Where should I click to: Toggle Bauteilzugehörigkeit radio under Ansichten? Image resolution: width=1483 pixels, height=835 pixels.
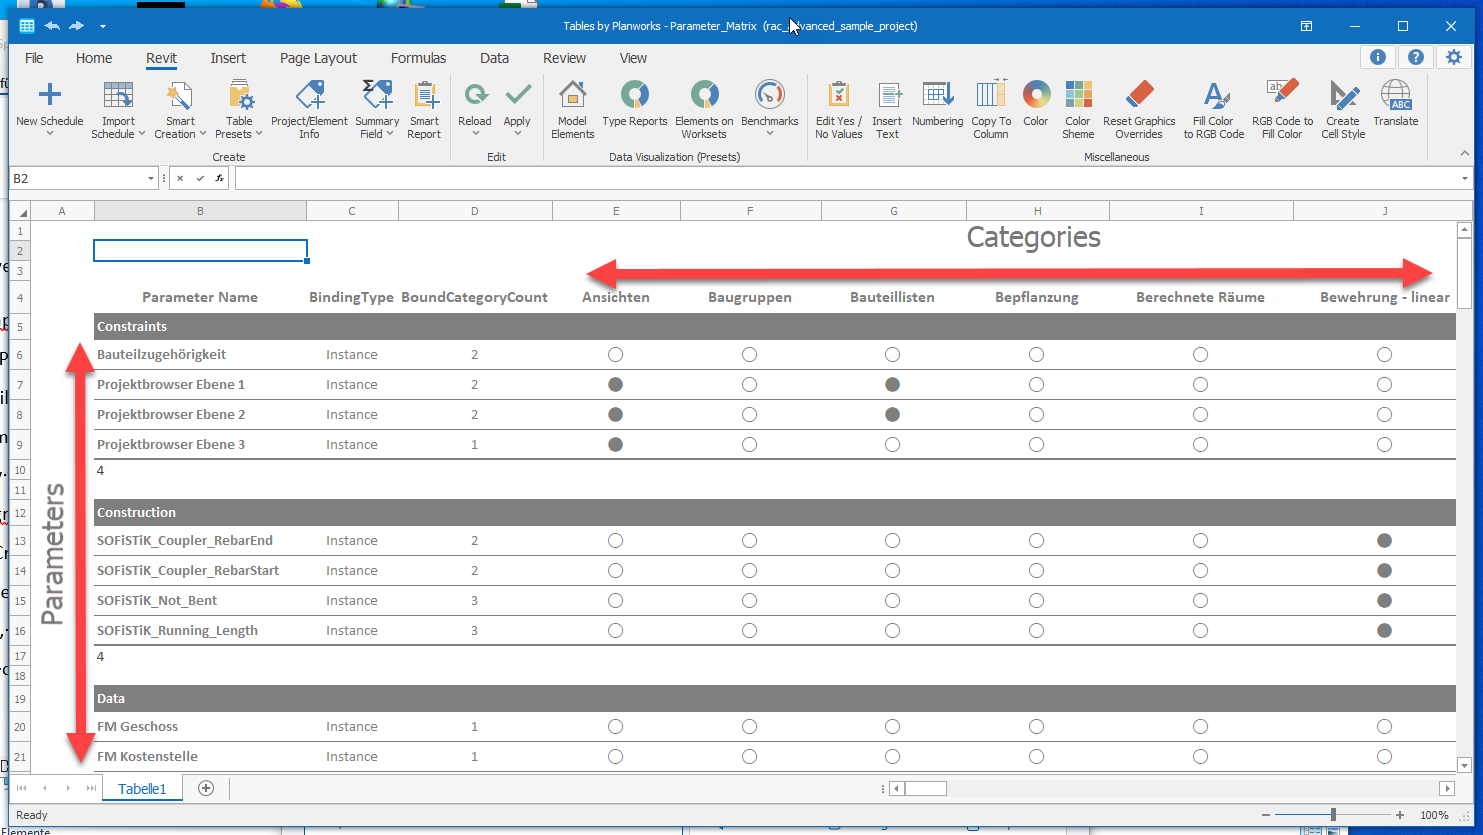coord(615,355)
